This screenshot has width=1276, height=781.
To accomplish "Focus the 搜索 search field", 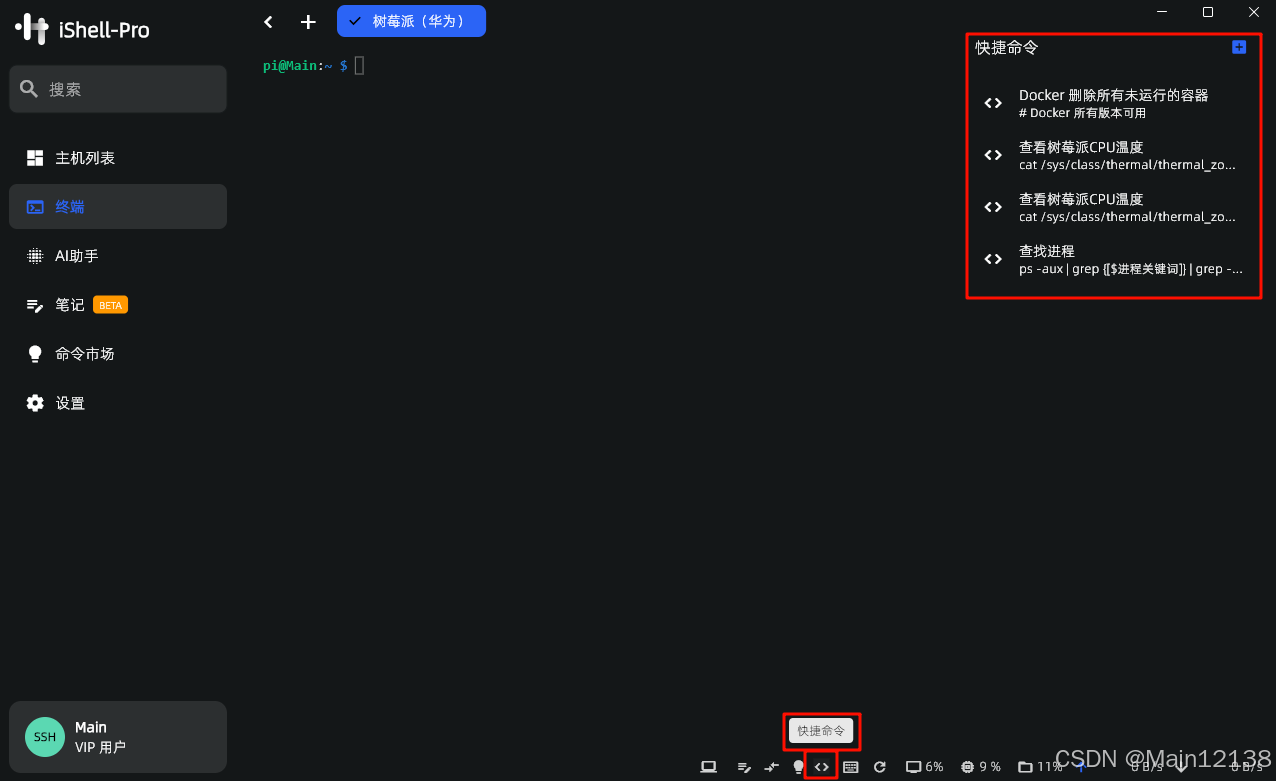I will (x=117, y=89).
